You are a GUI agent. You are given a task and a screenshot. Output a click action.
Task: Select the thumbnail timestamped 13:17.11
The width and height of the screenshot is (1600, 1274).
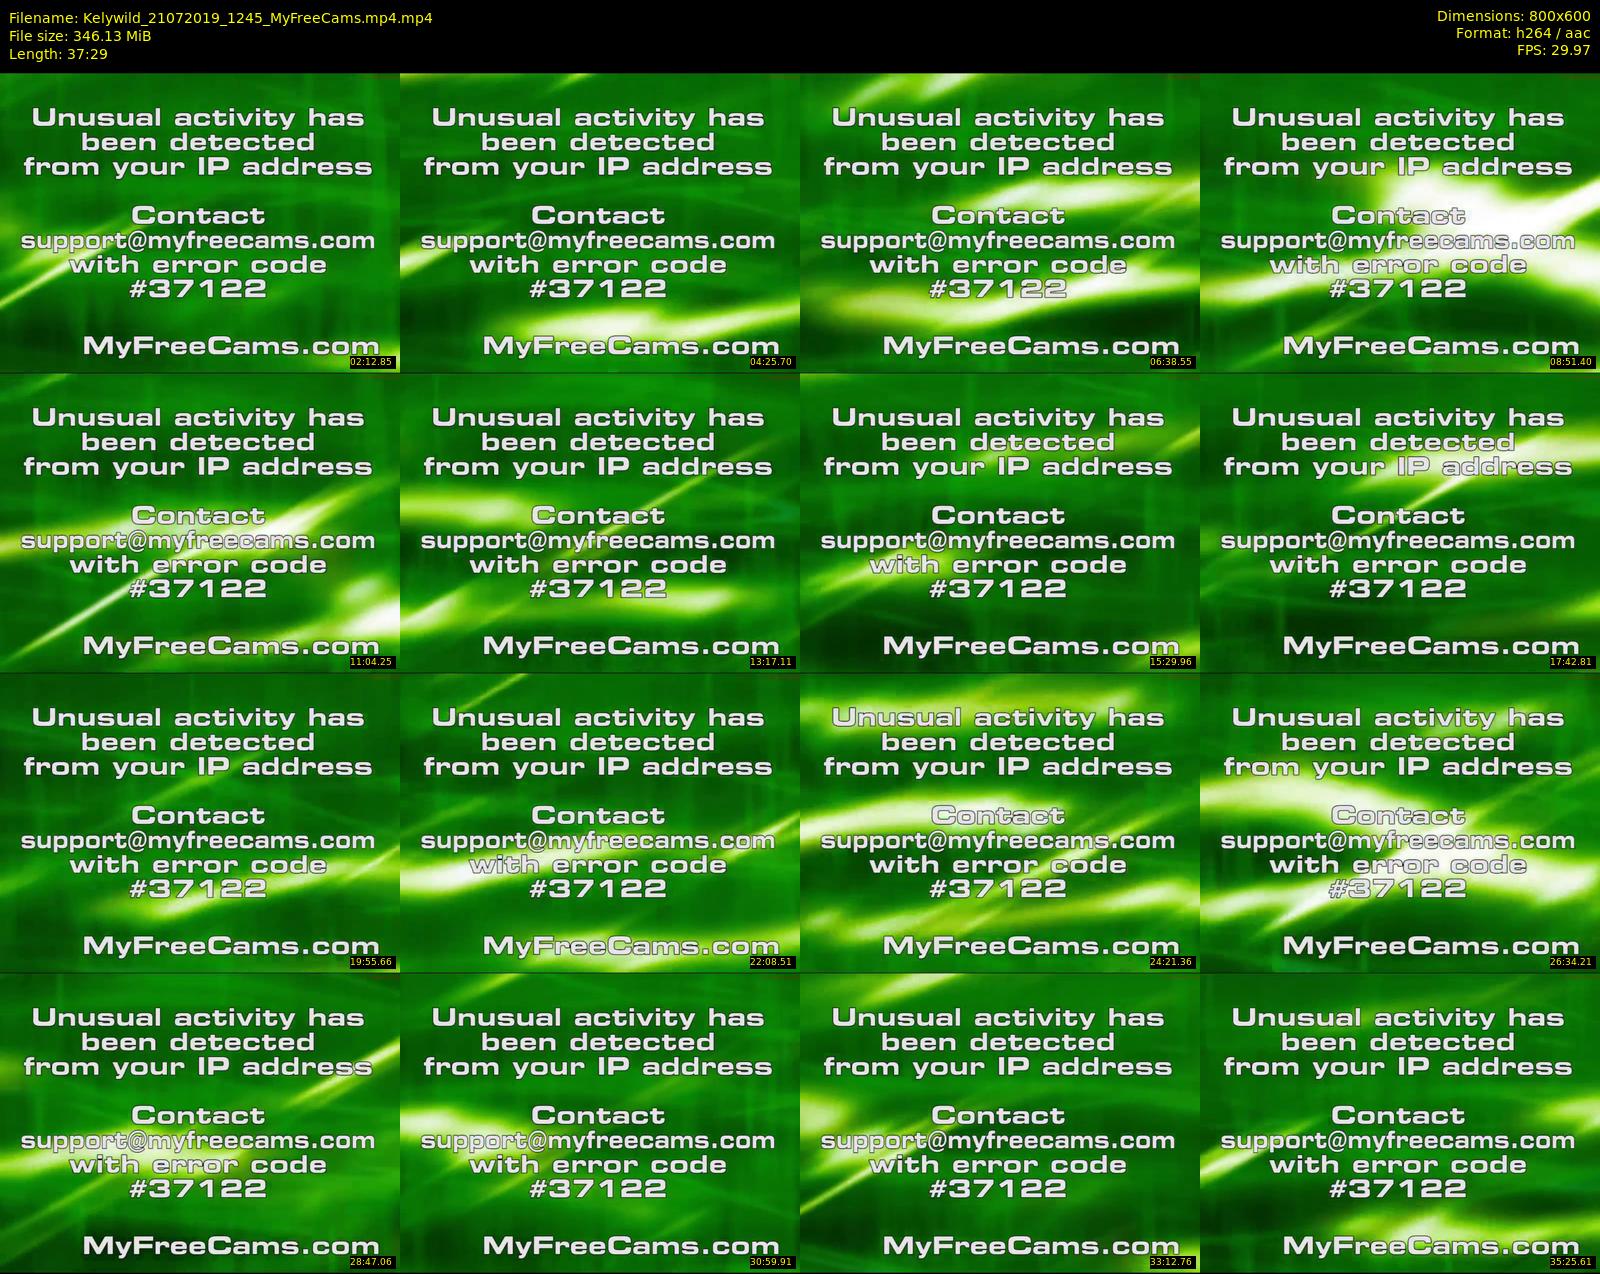(x=600, y=522)
